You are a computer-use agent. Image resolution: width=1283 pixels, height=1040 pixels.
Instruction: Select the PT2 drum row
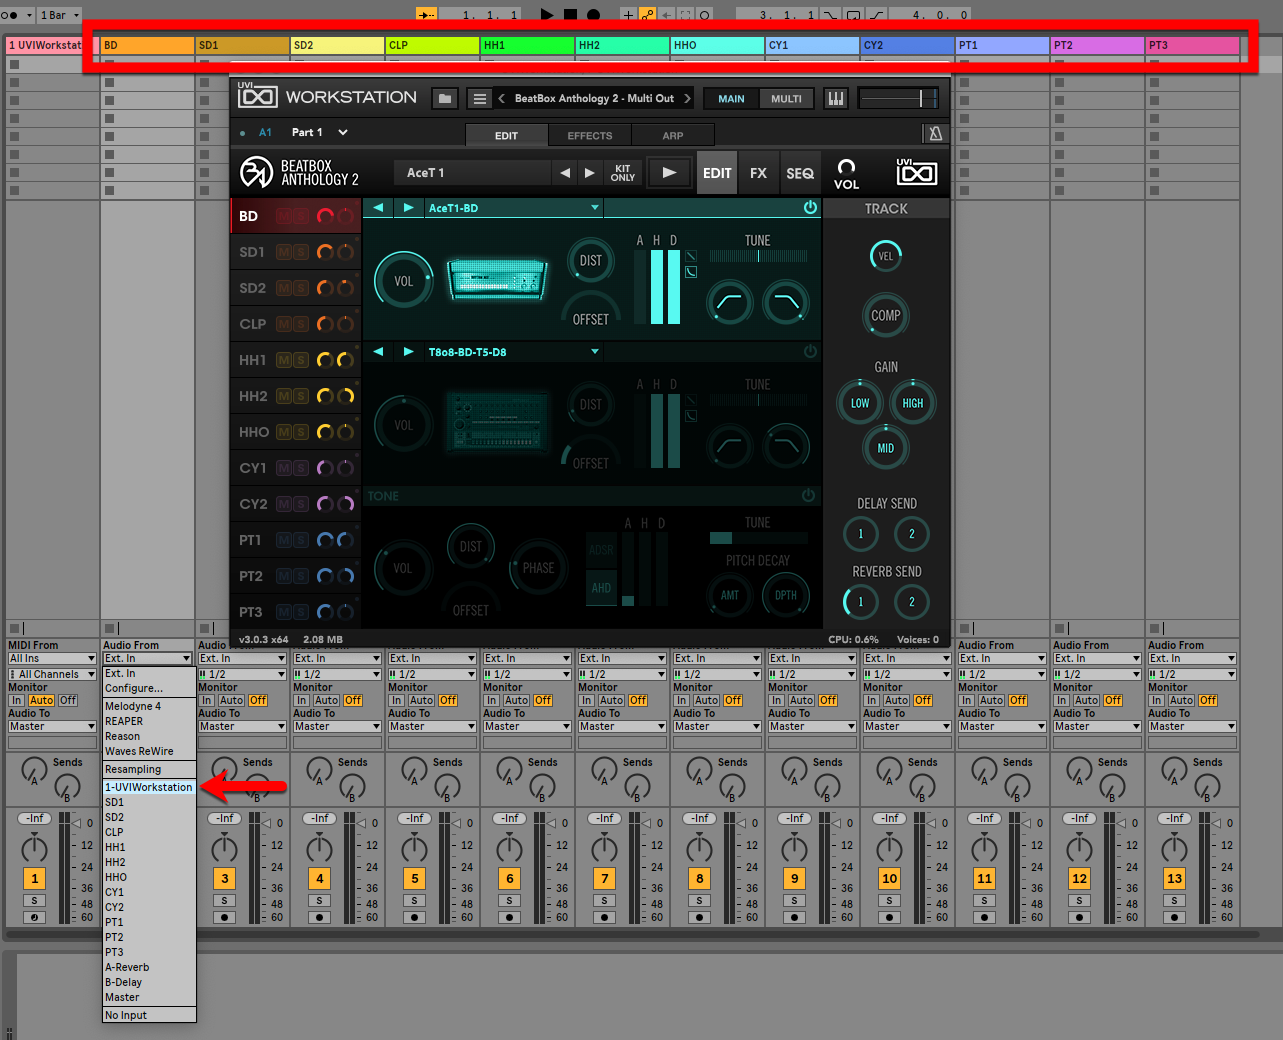[x=250, y=576]
